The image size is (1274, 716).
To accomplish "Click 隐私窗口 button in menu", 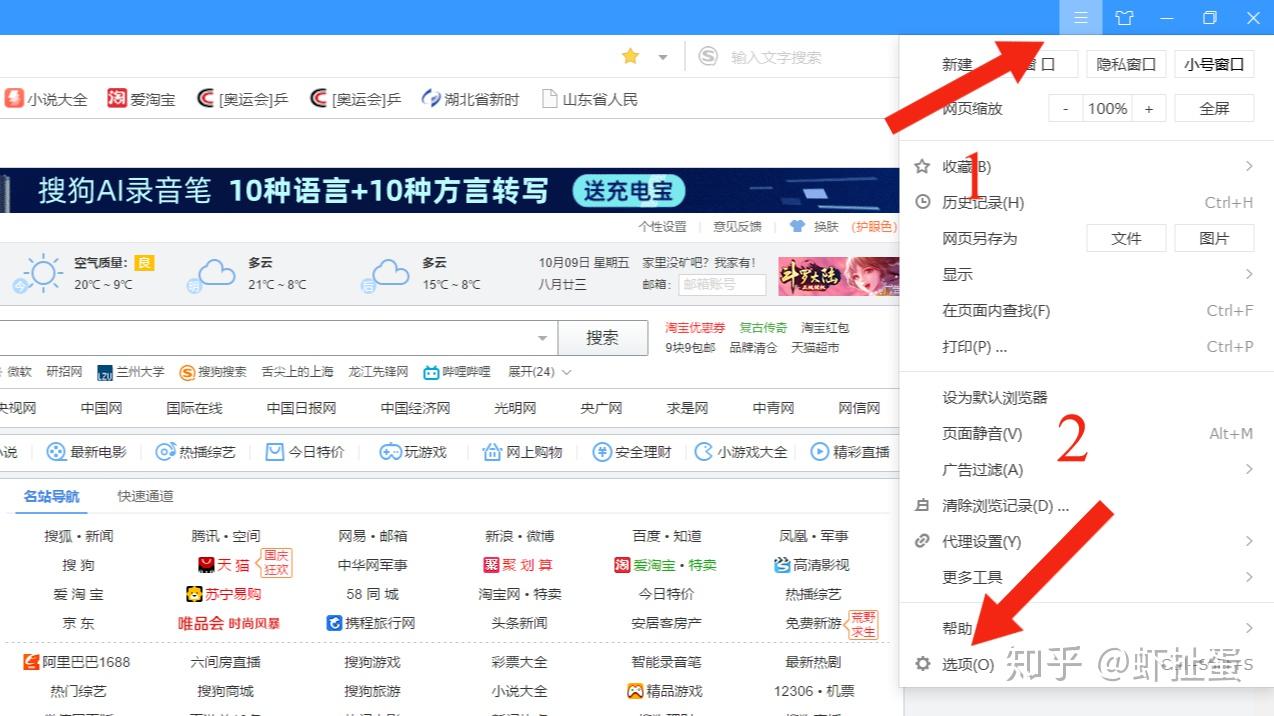I will [1126, 64].
